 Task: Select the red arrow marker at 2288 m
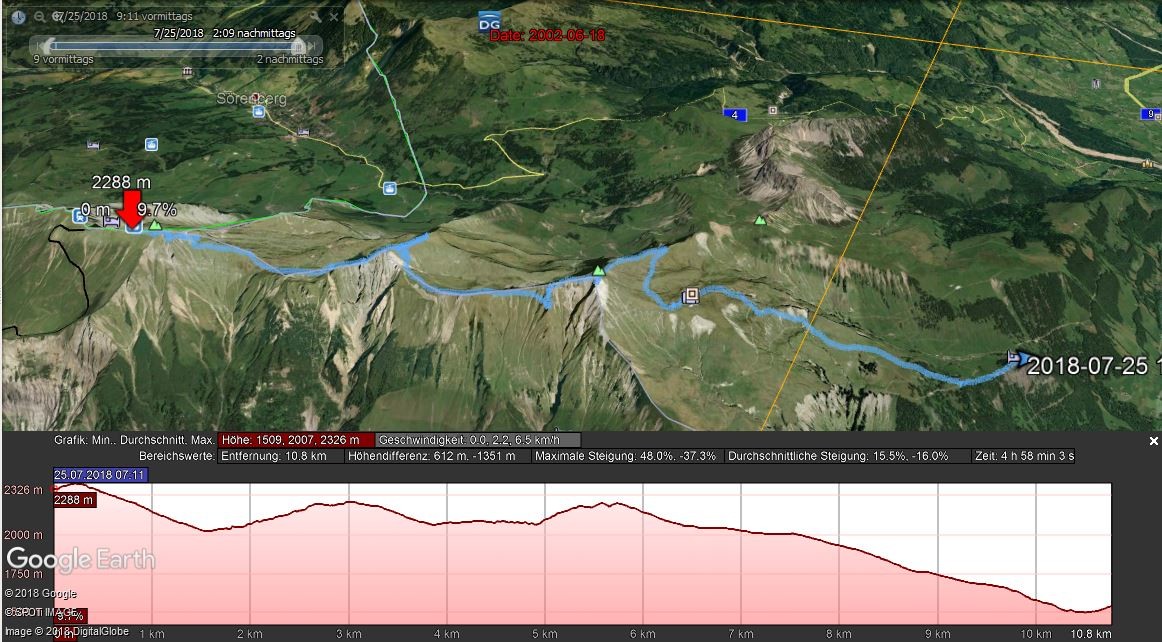[132, 208]
